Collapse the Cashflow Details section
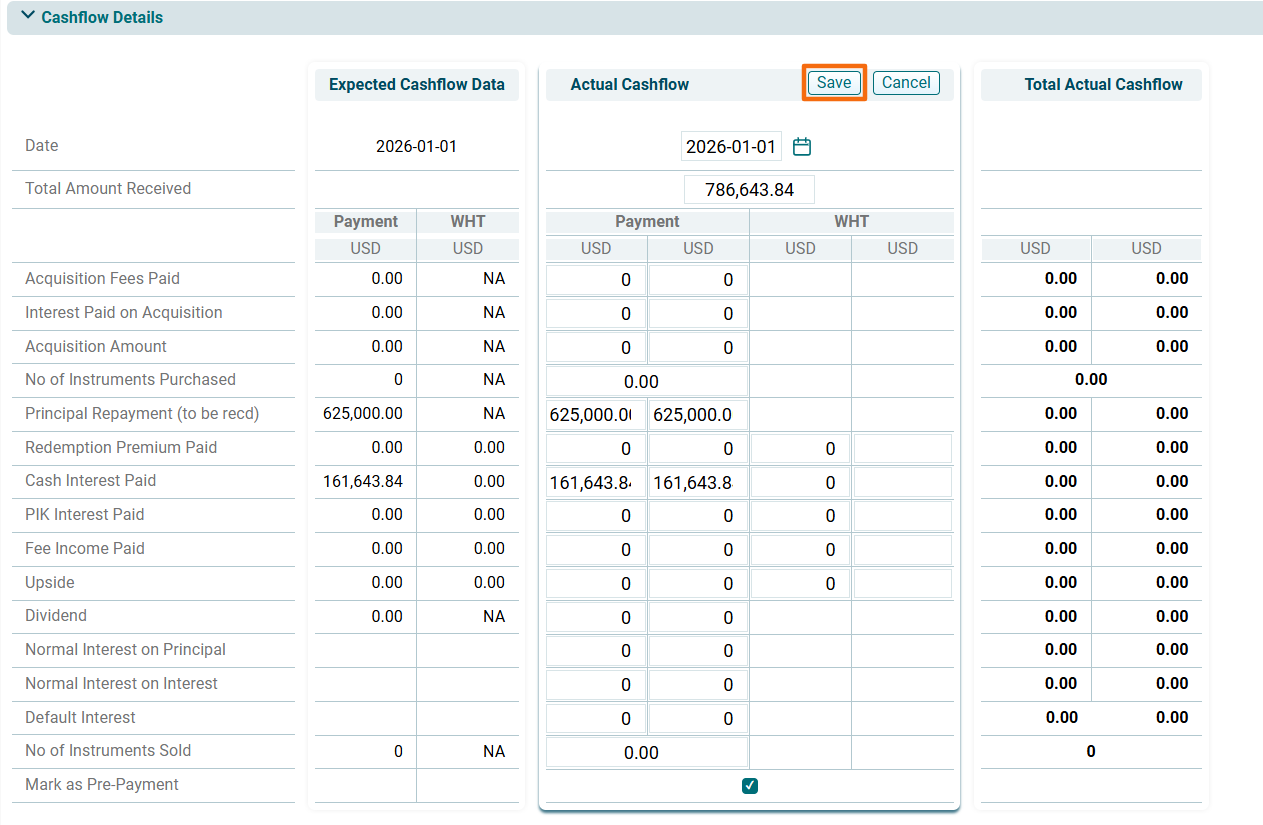 [28, 17]
